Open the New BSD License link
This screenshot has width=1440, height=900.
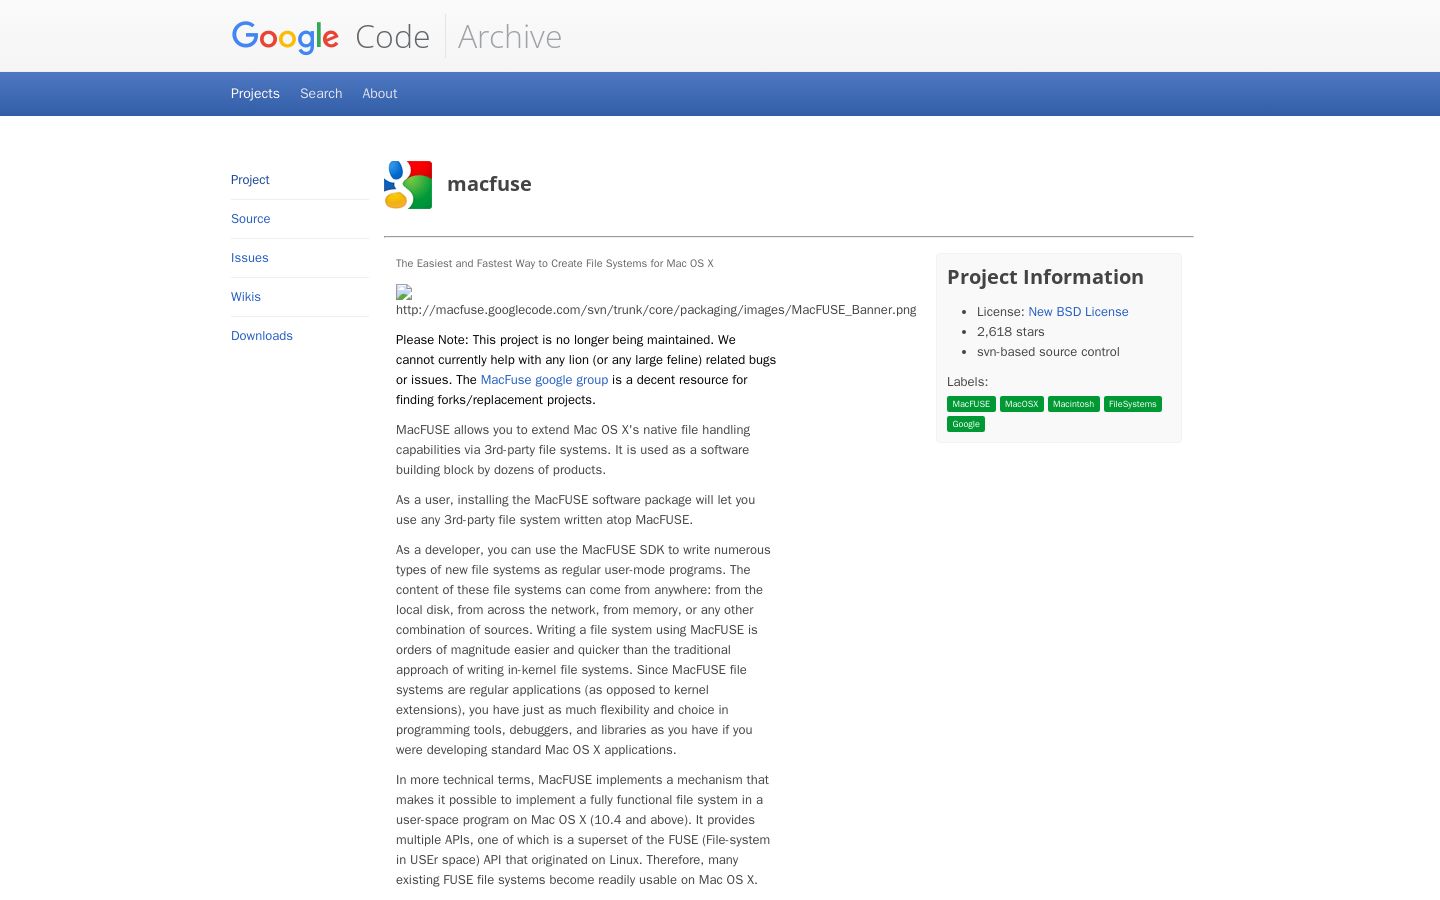(1078, 312)
